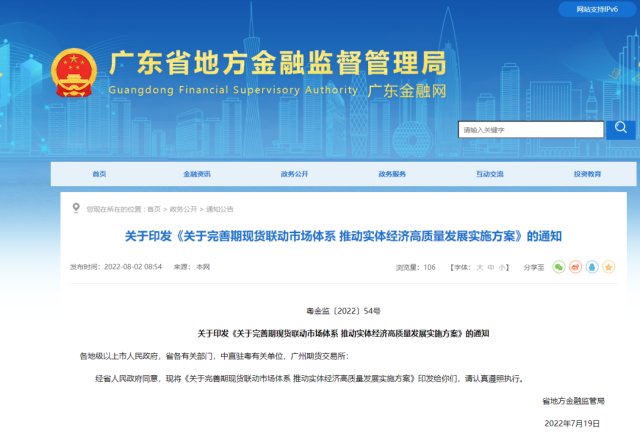Click the 来源: 本网 label
The image size is (640, 434).
click(x=191, y=267)
